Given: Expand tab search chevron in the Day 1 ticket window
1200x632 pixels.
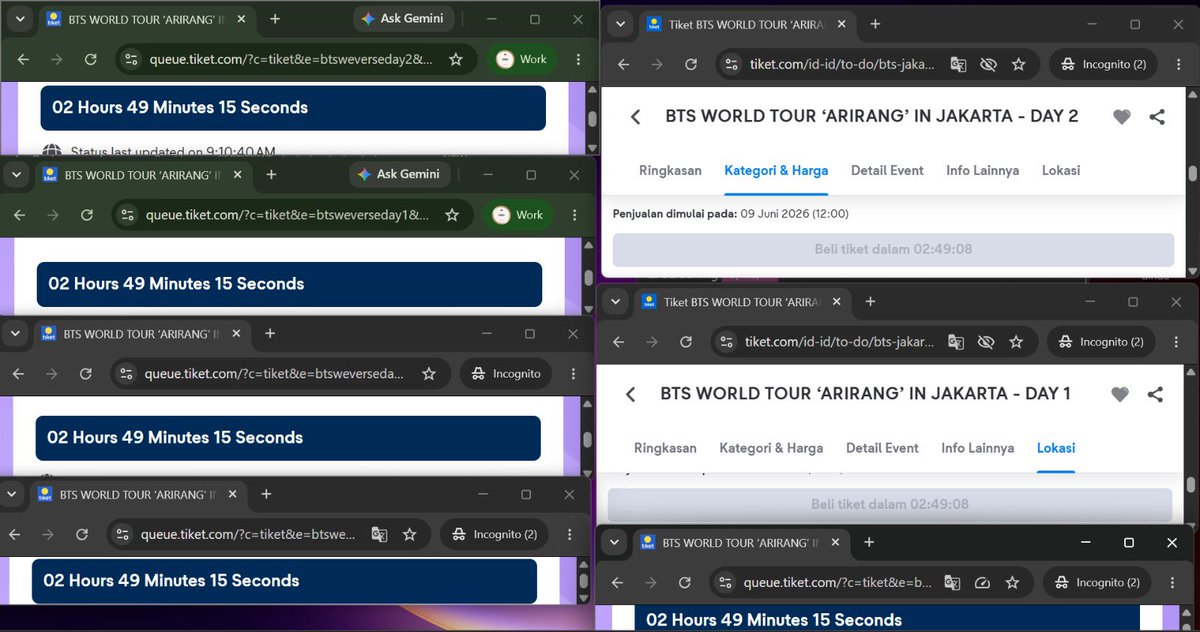Looking at the screenshot, I should (x=616, y=302).
